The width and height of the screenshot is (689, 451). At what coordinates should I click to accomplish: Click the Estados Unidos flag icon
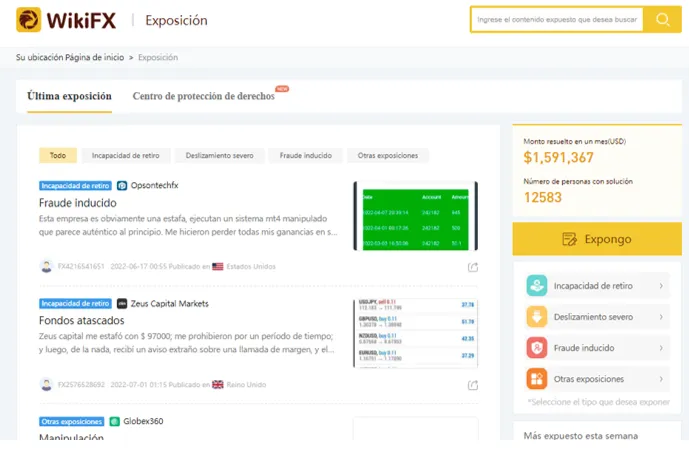(218, 266)
